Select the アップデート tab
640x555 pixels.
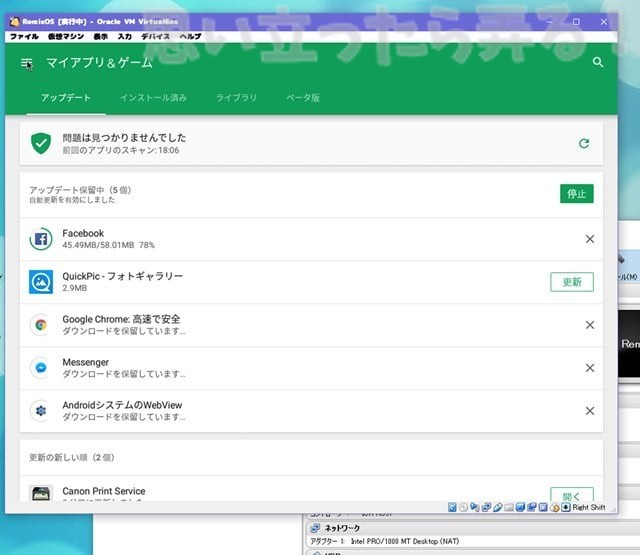coord(66,98)
